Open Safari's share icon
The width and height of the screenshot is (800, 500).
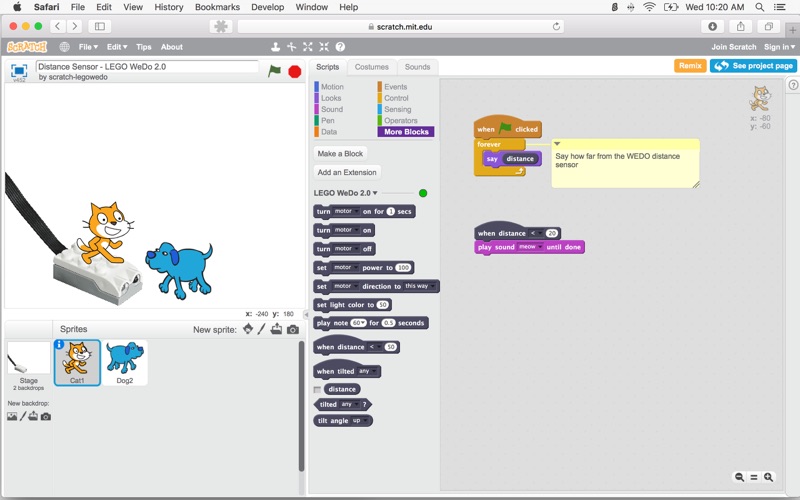tap(740, 27)
